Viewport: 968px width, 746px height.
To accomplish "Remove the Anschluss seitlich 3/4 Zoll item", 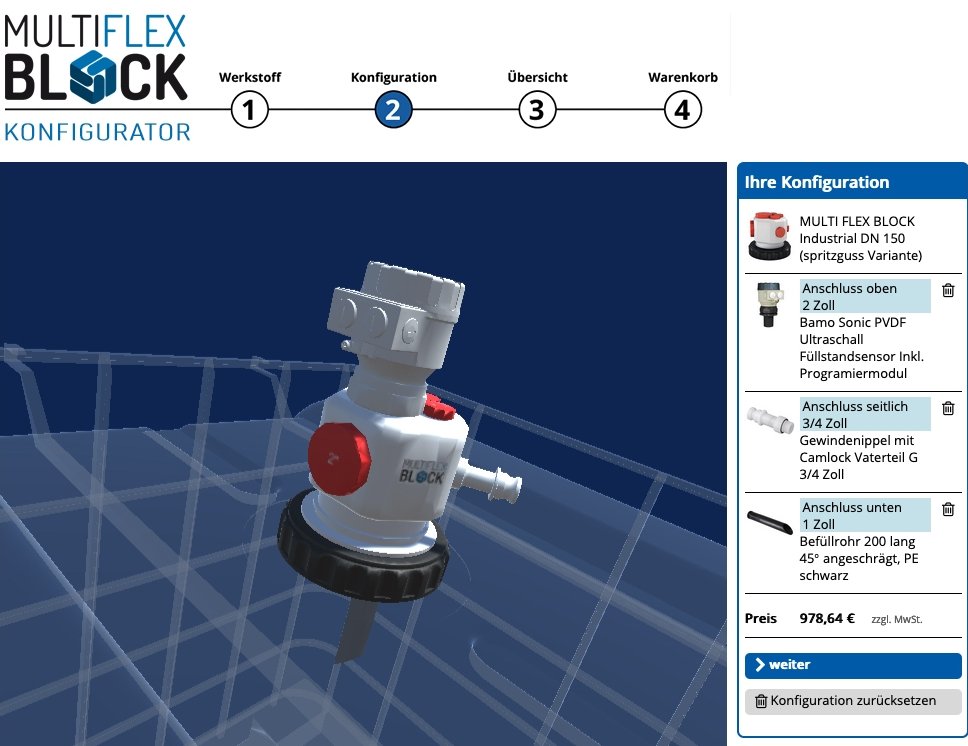I will 948,408.
